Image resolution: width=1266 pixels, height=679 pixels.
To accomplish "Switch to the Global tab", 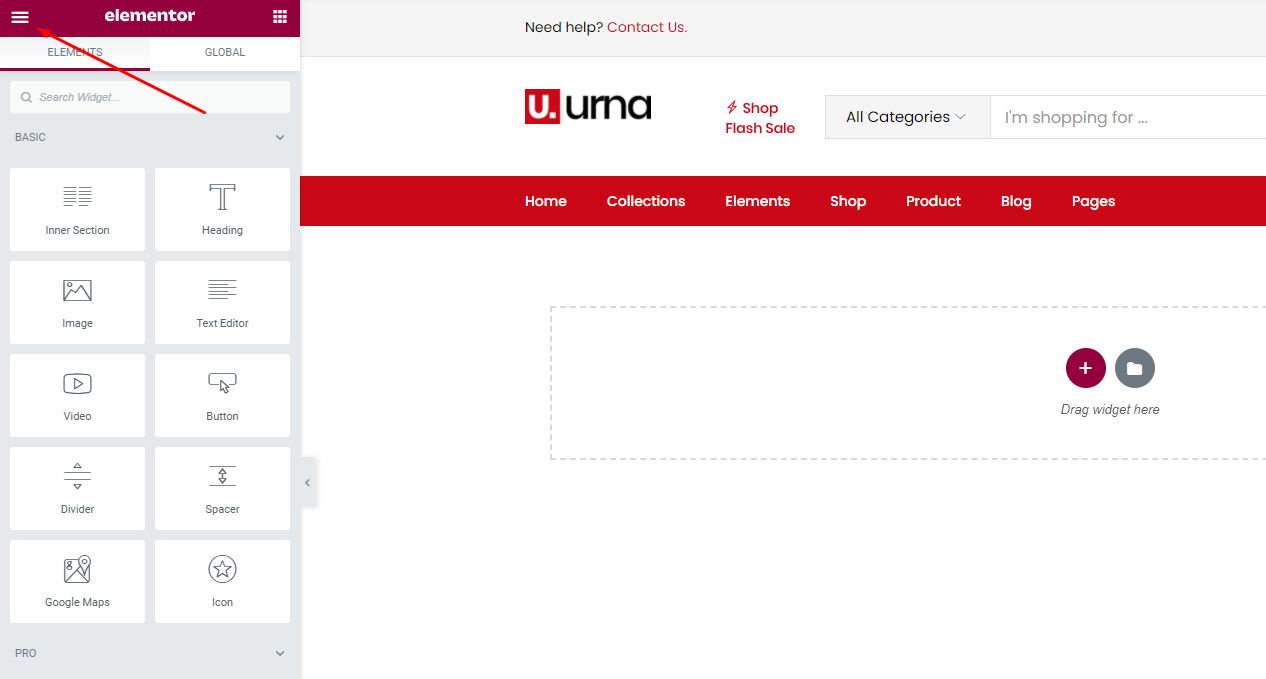I will [x=225, y=52].
